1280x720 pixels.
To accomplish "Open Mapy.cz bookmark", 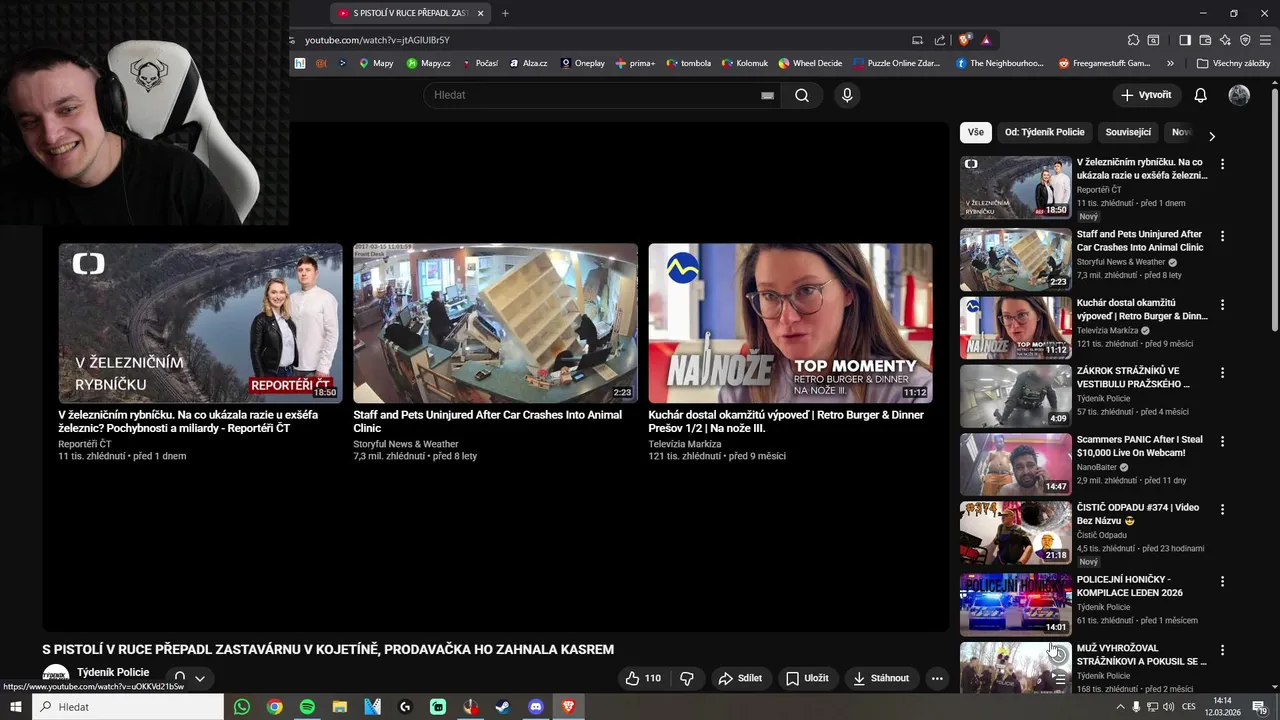I will 428,63.
